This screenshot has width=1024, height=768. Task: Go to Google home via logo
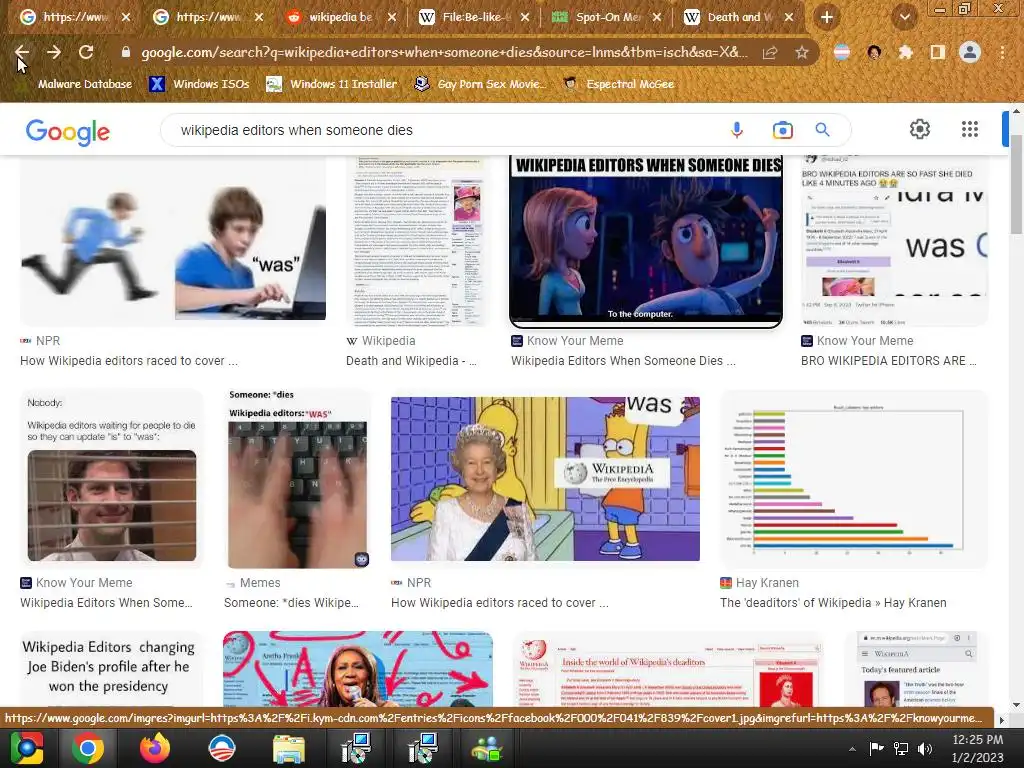[x=68, y=131]
